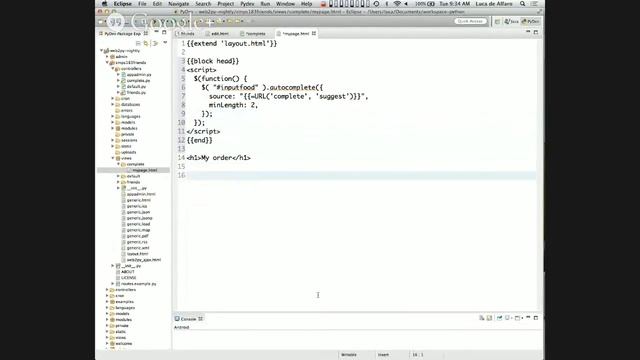Collapse the web2py-nightly project node
Screen dimensions: 640x360
click(x=102, y=51)
